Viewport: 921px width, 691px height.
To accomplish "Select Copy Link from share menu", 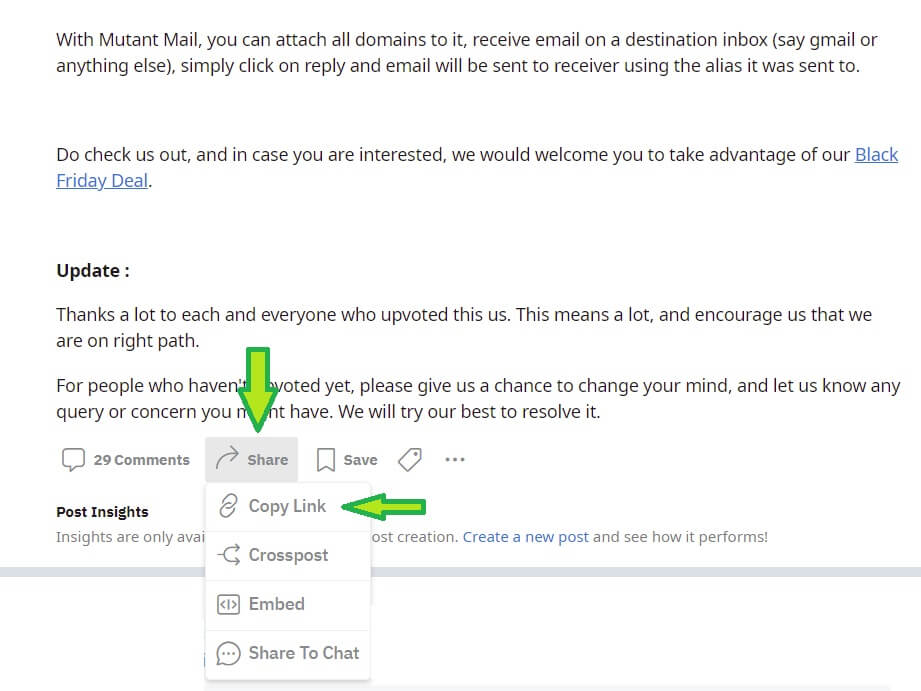I will pyautogui.click(x=288, y=506).
